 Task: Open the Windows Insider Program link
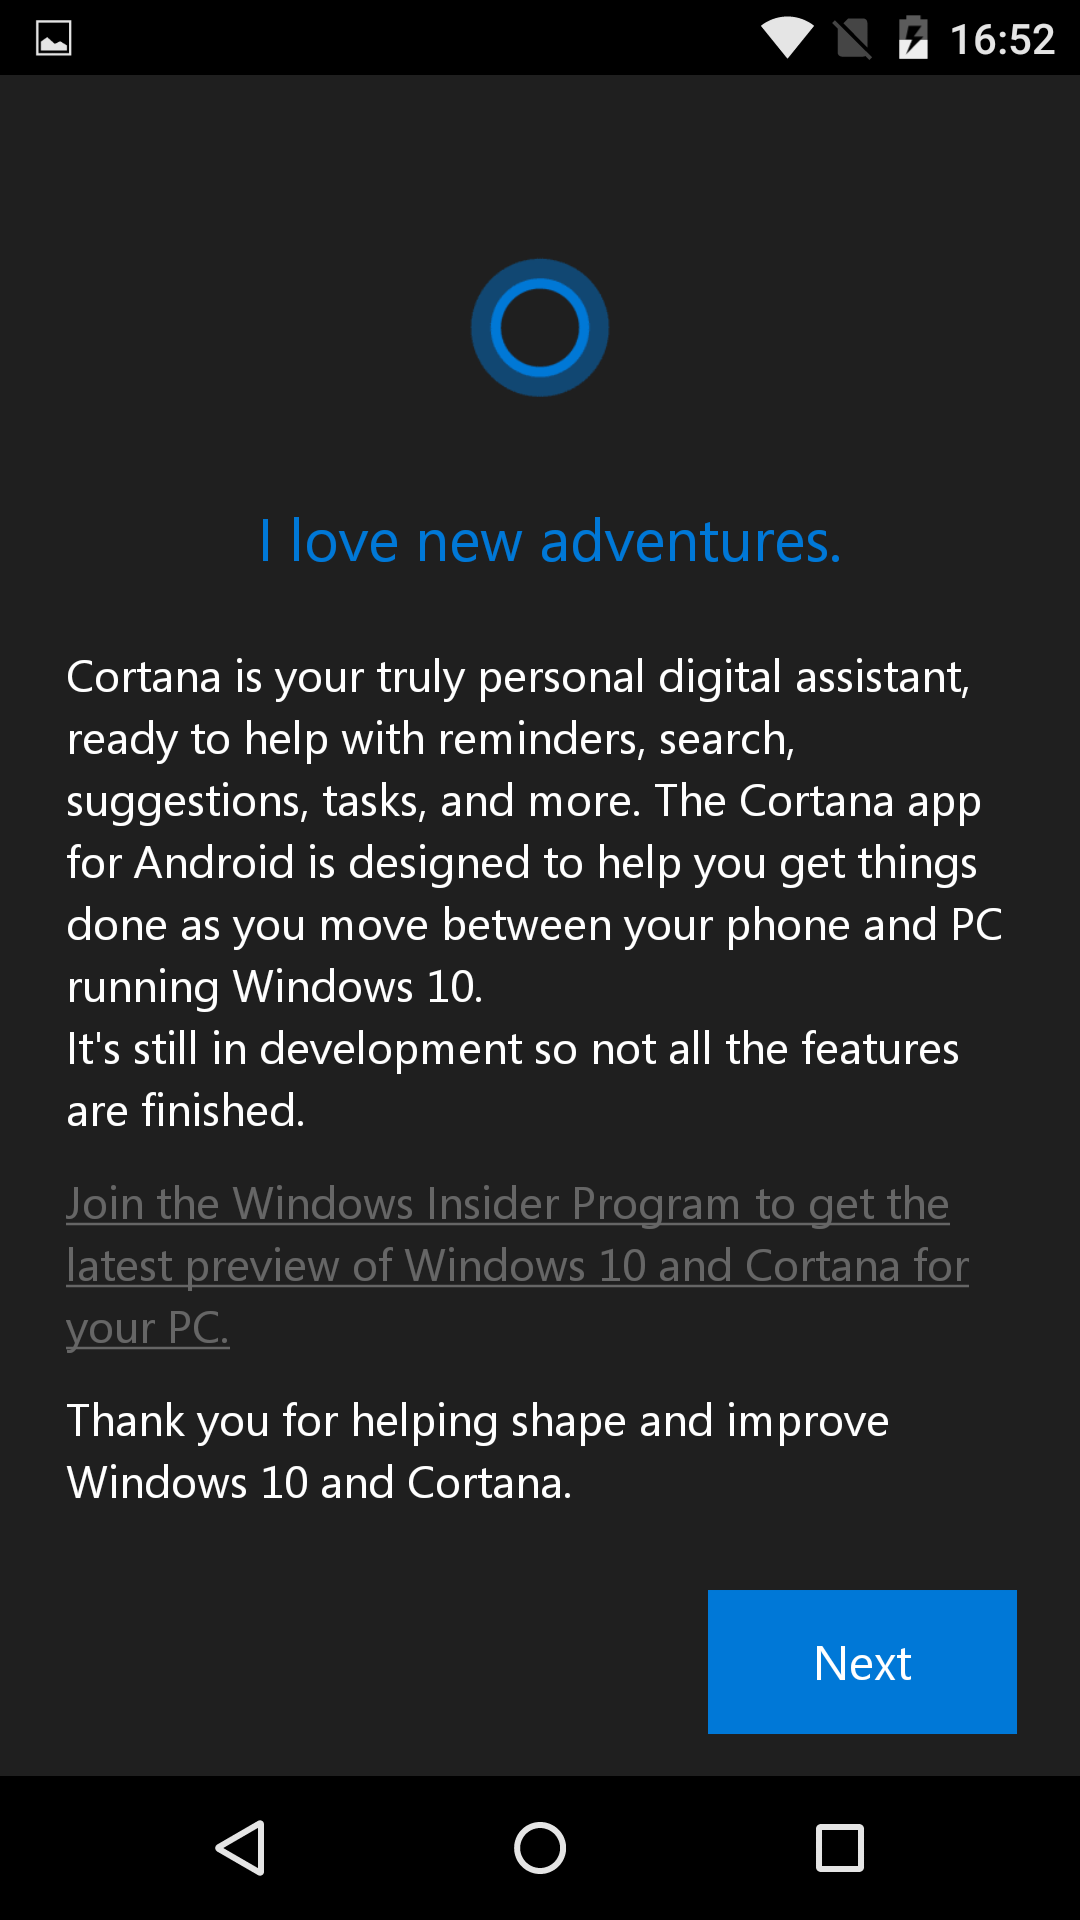coord(507,1203)
